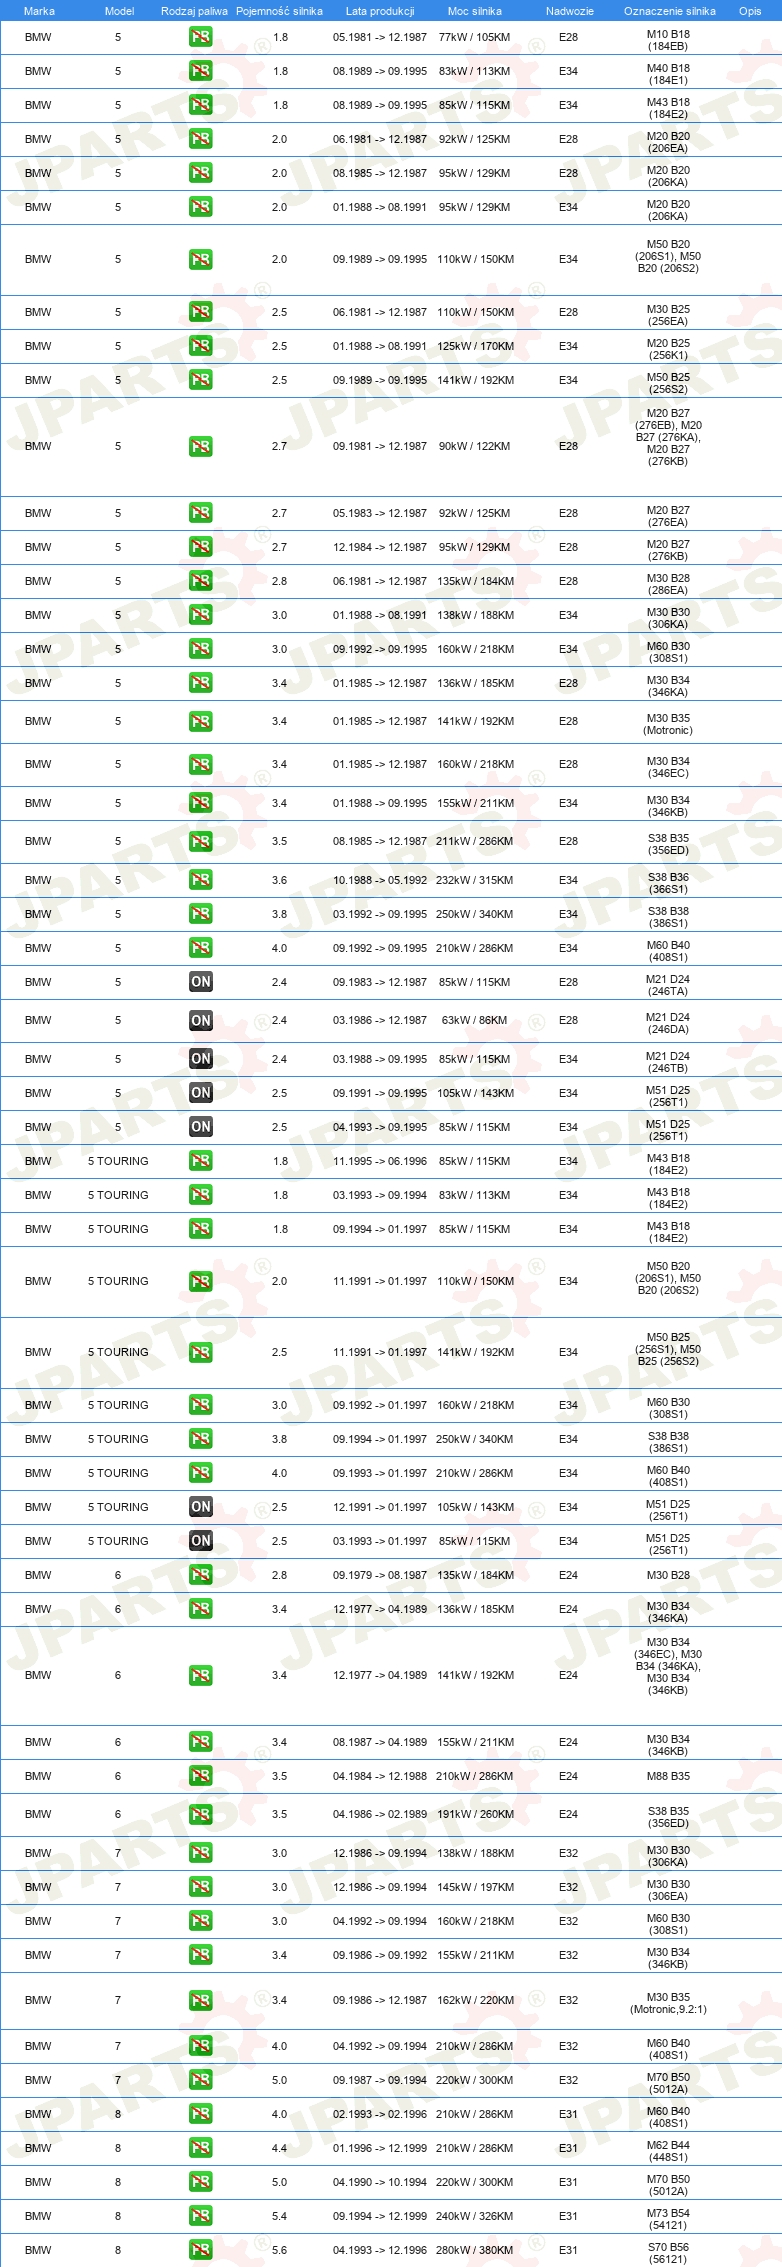782x2267 pixels.
Task: Click petrol icon in 145kW / 197KM row
Action: coord(200,1887)
